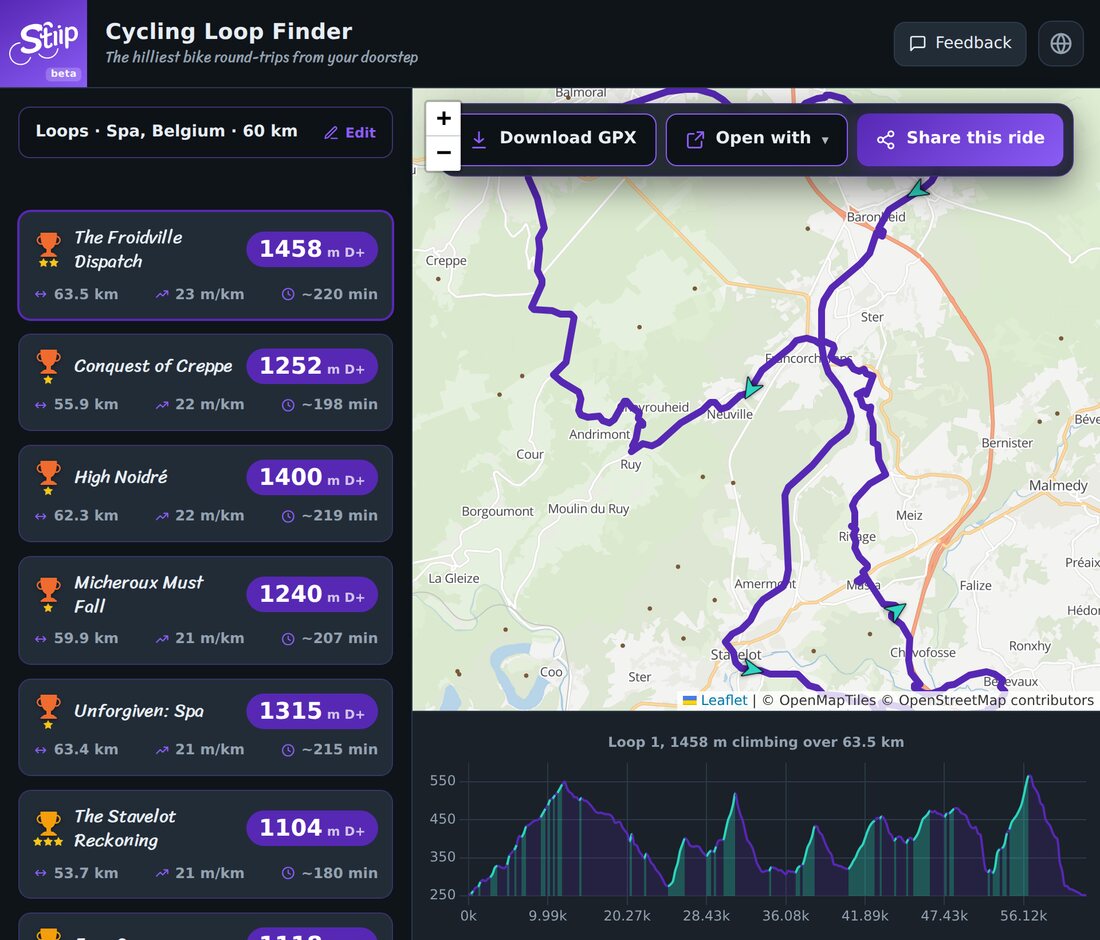Download GPX for this ride
The width and height of the screenshot is (1100, 940).
pos(555,139)
